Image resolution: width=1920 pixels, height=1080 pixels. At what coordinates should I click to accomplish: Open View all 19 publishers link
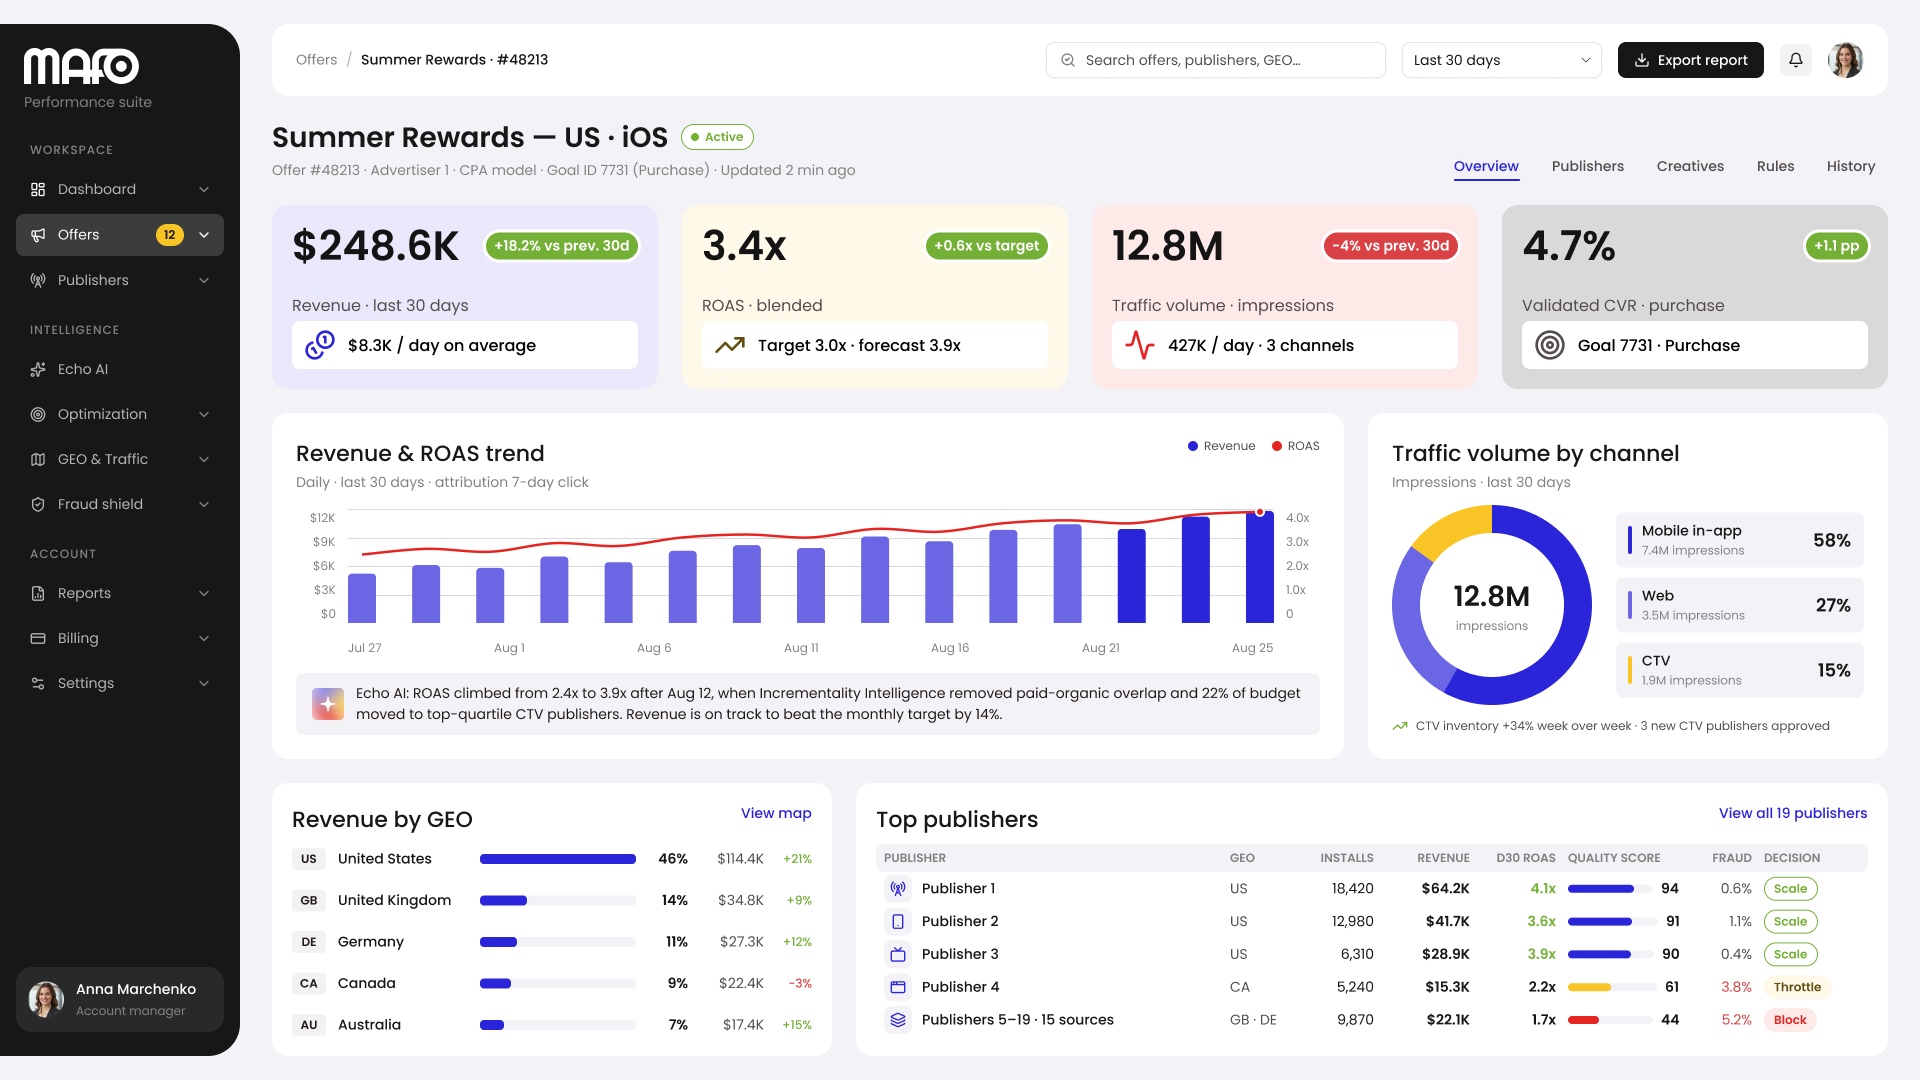[x=1793, y=813]
